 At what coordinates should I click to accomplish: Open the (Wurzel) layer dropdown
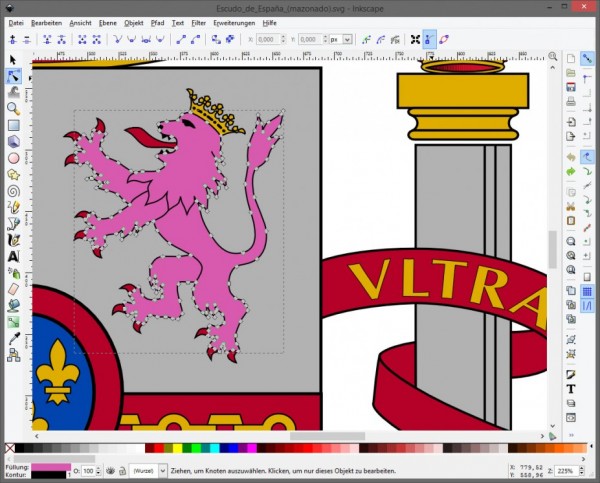[151, 470]
